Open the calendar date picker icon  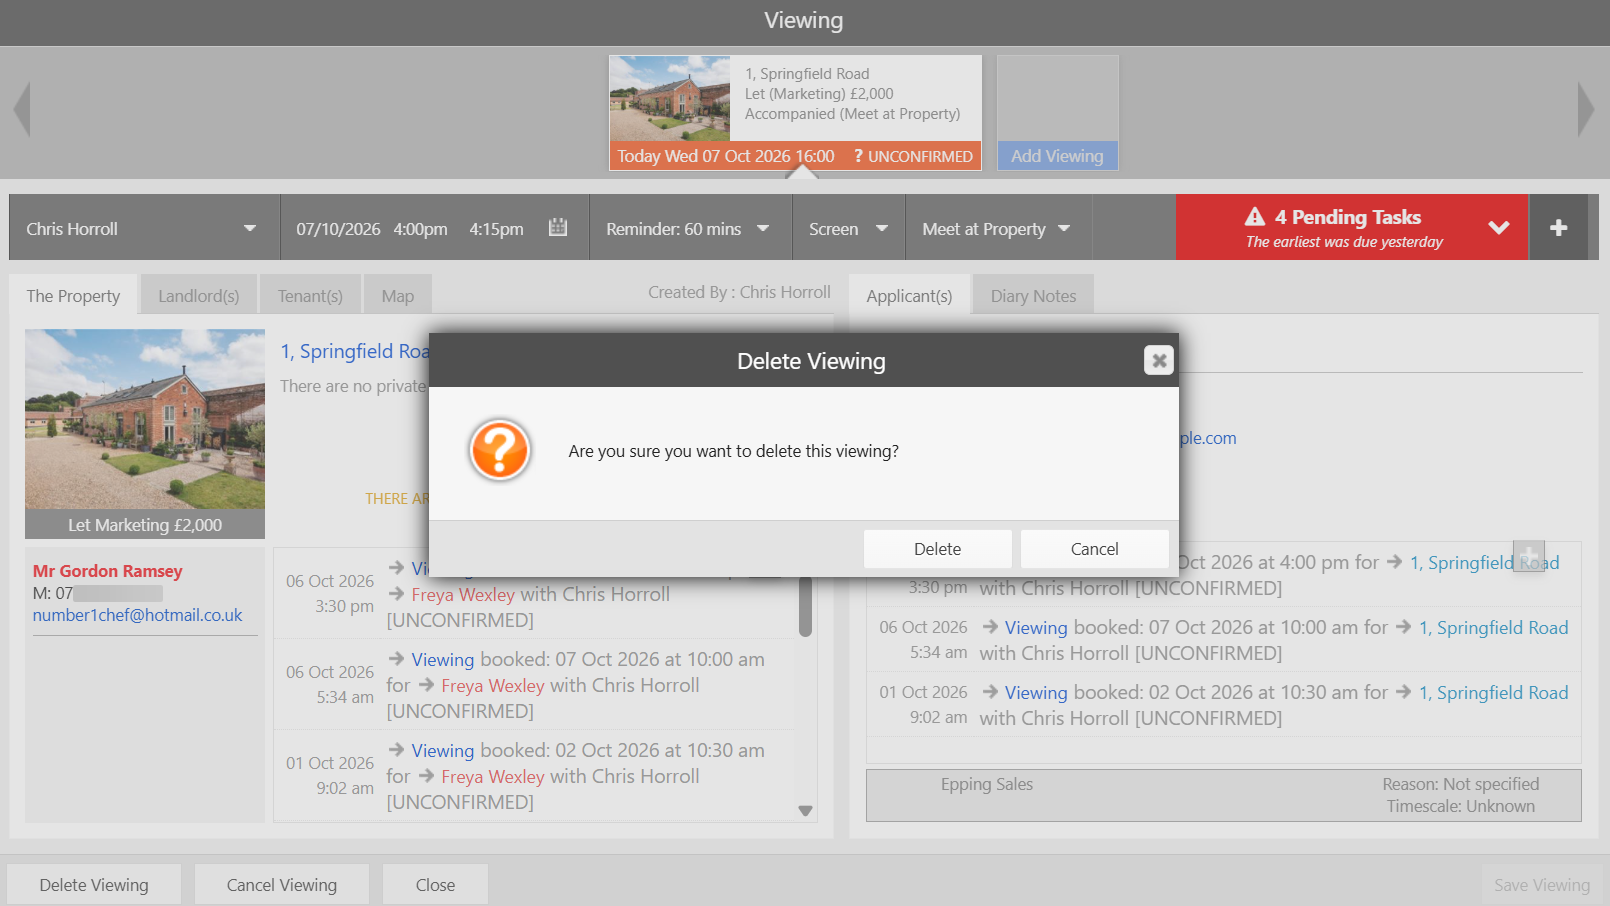(x=558, y=228)
